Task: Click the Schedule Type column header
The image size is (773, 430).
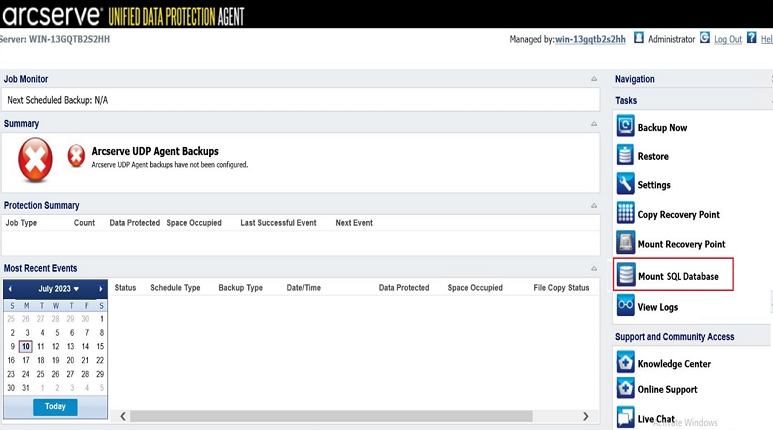Action: [175, 288]
